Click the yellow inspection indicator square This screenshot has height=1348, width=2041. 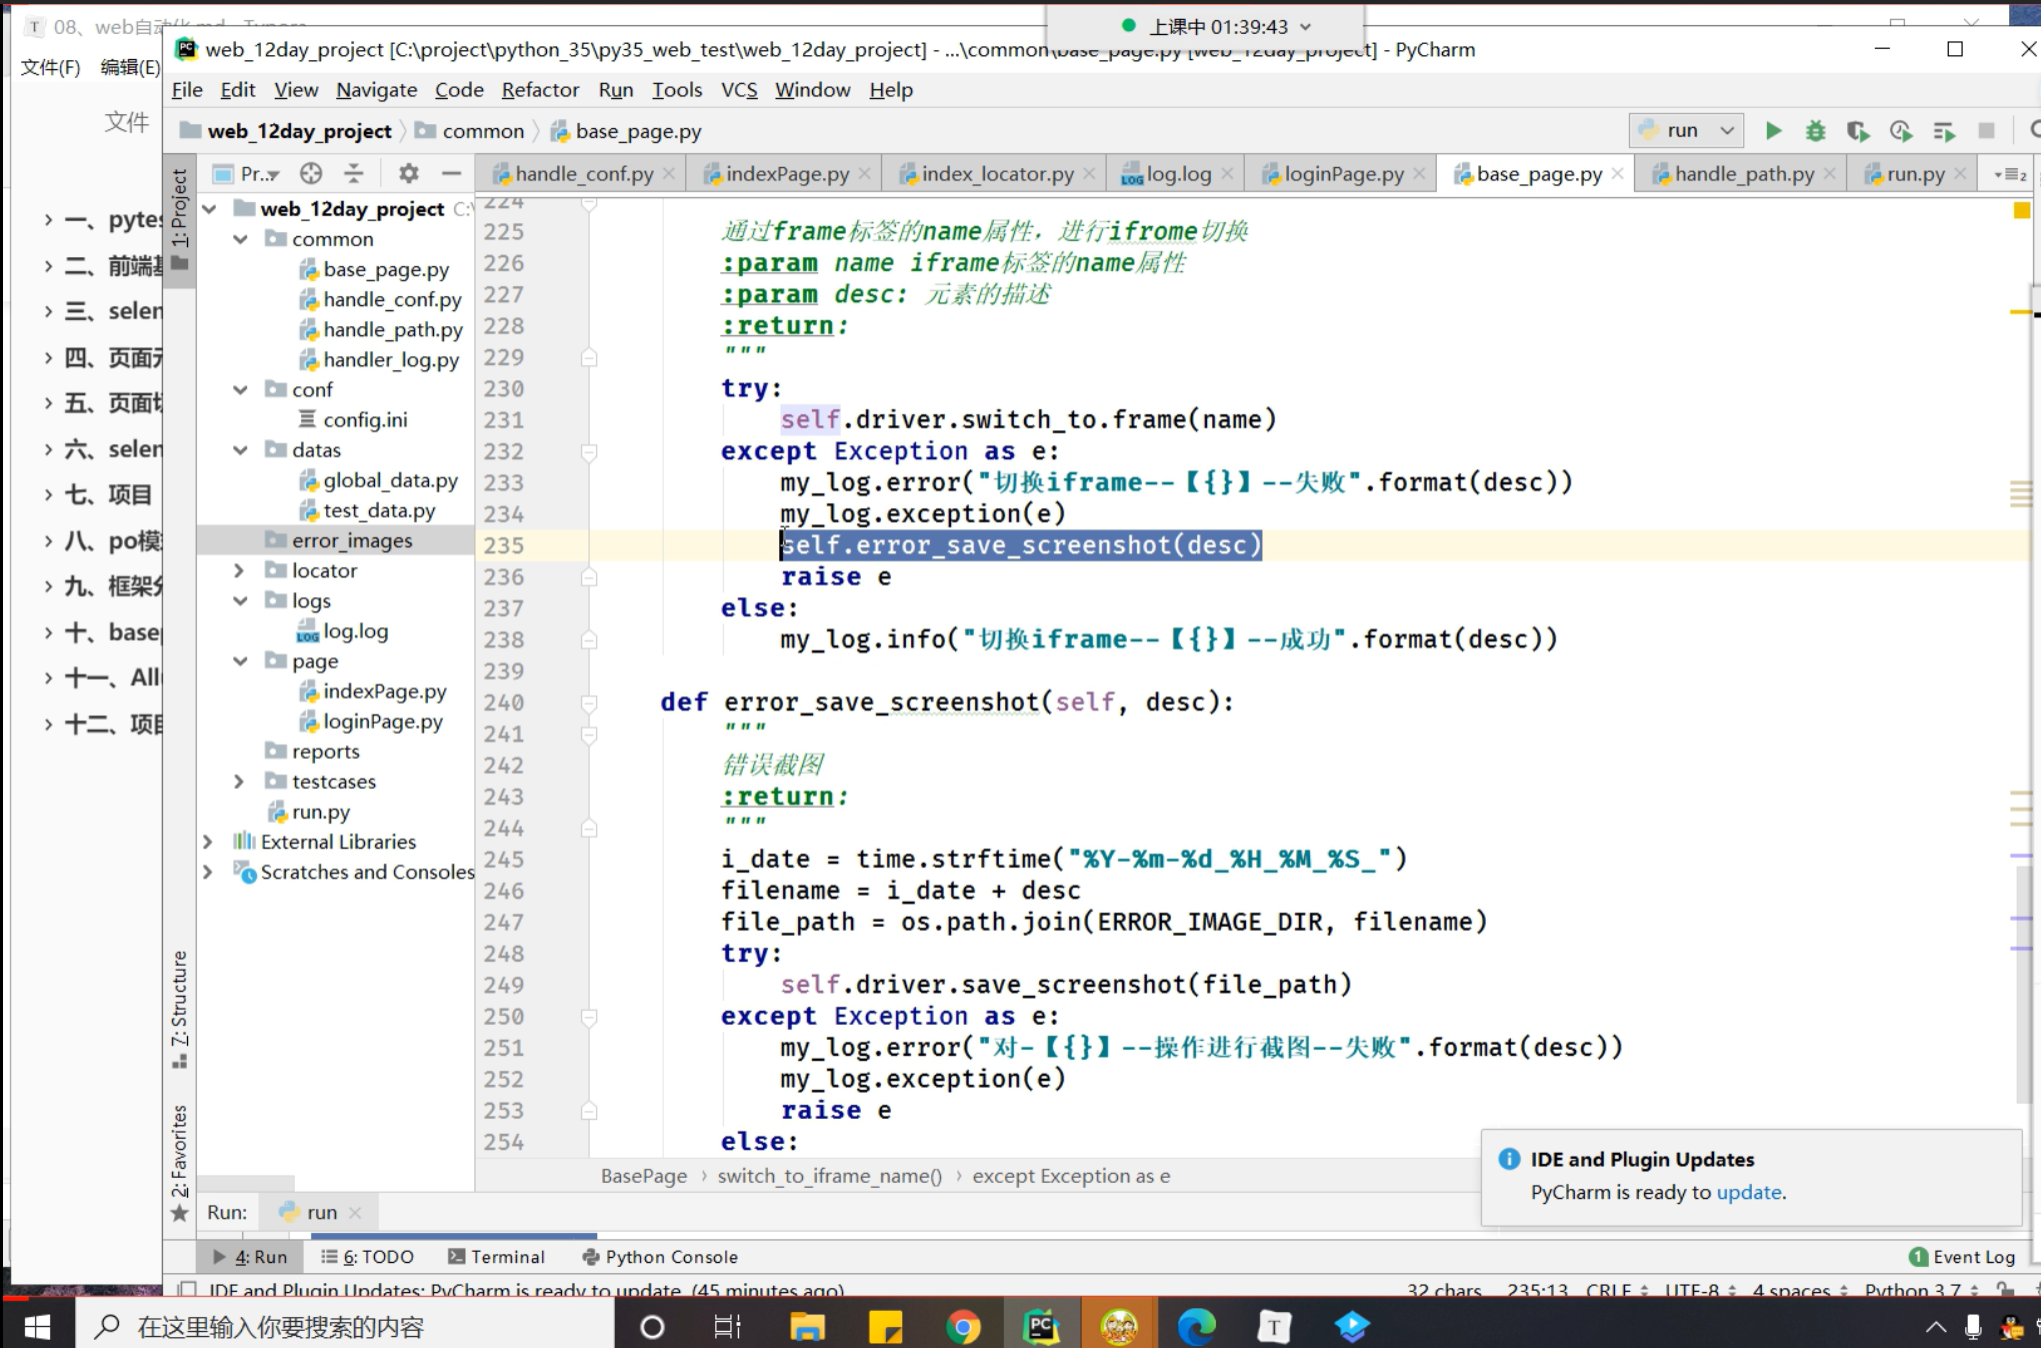point(2021,210)
